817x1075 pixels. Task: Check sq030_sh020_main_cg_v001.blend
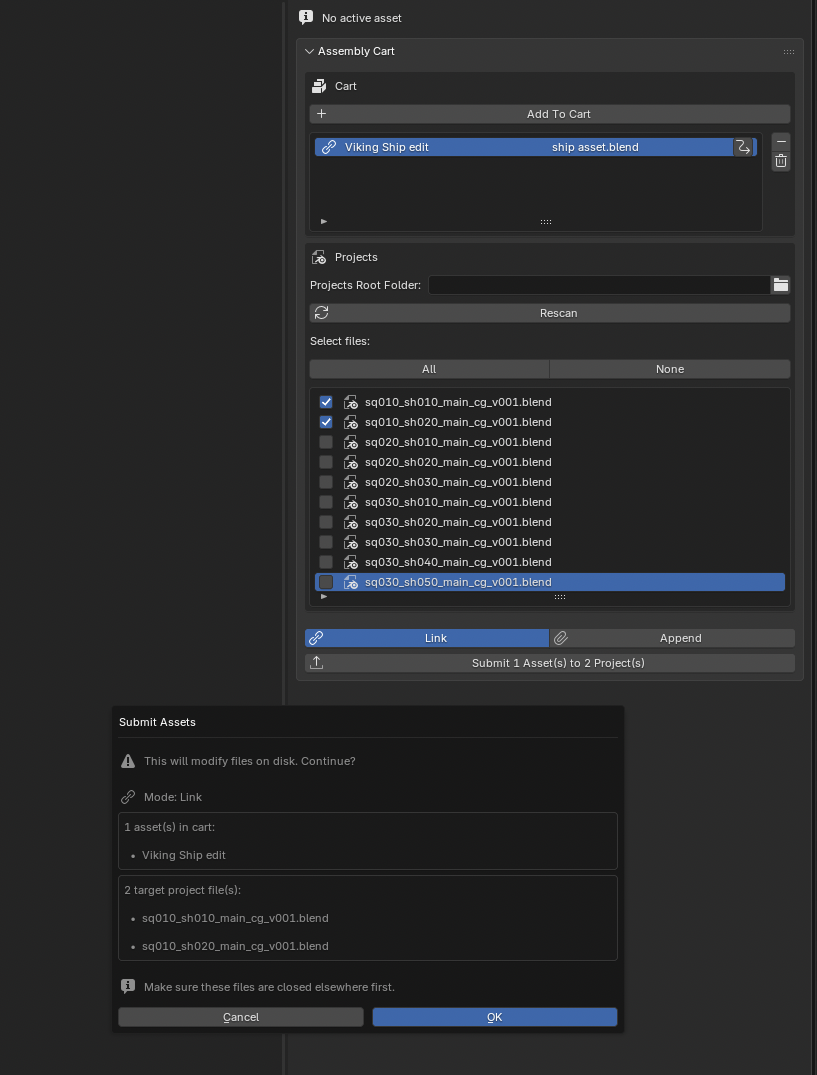[x=326, y=522]
